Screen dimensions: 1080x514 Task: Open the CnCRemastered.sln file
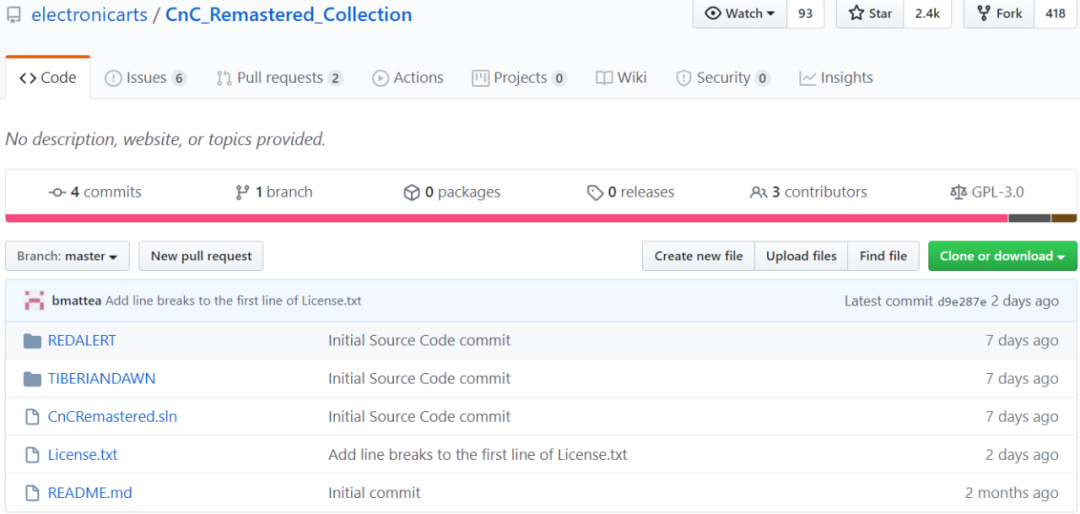(x=112, y=416)
